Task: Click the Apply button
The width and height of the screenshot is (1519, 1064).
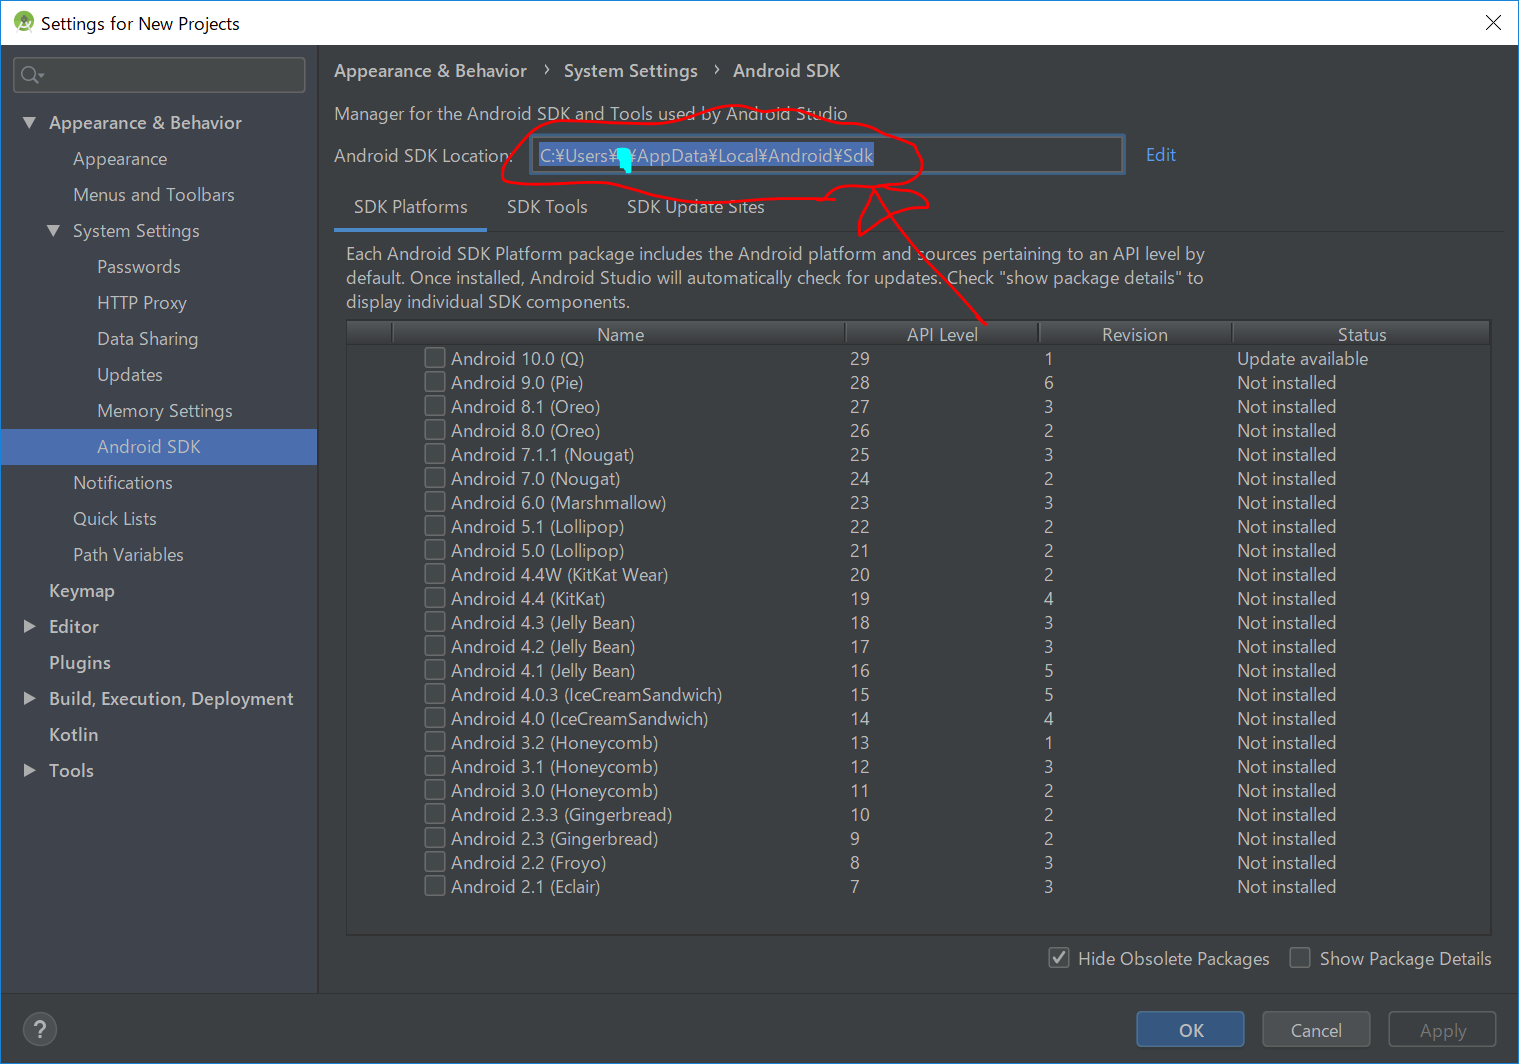Action: pyautogui.click(x=1442, y=1030)
